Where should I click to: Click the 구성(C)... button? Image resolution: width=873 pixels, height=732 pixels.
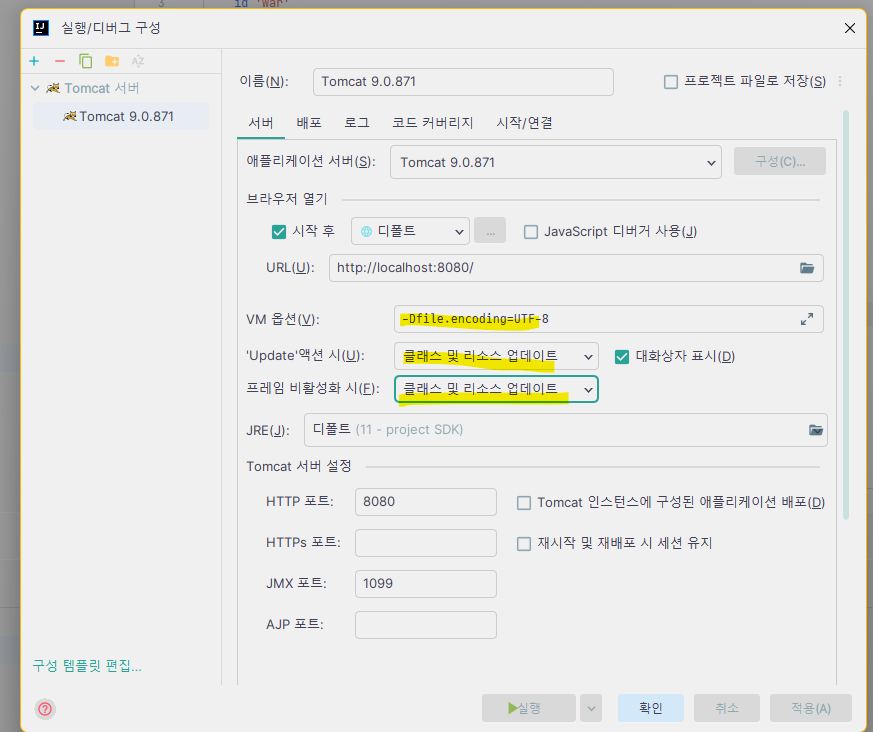[779, 161]
